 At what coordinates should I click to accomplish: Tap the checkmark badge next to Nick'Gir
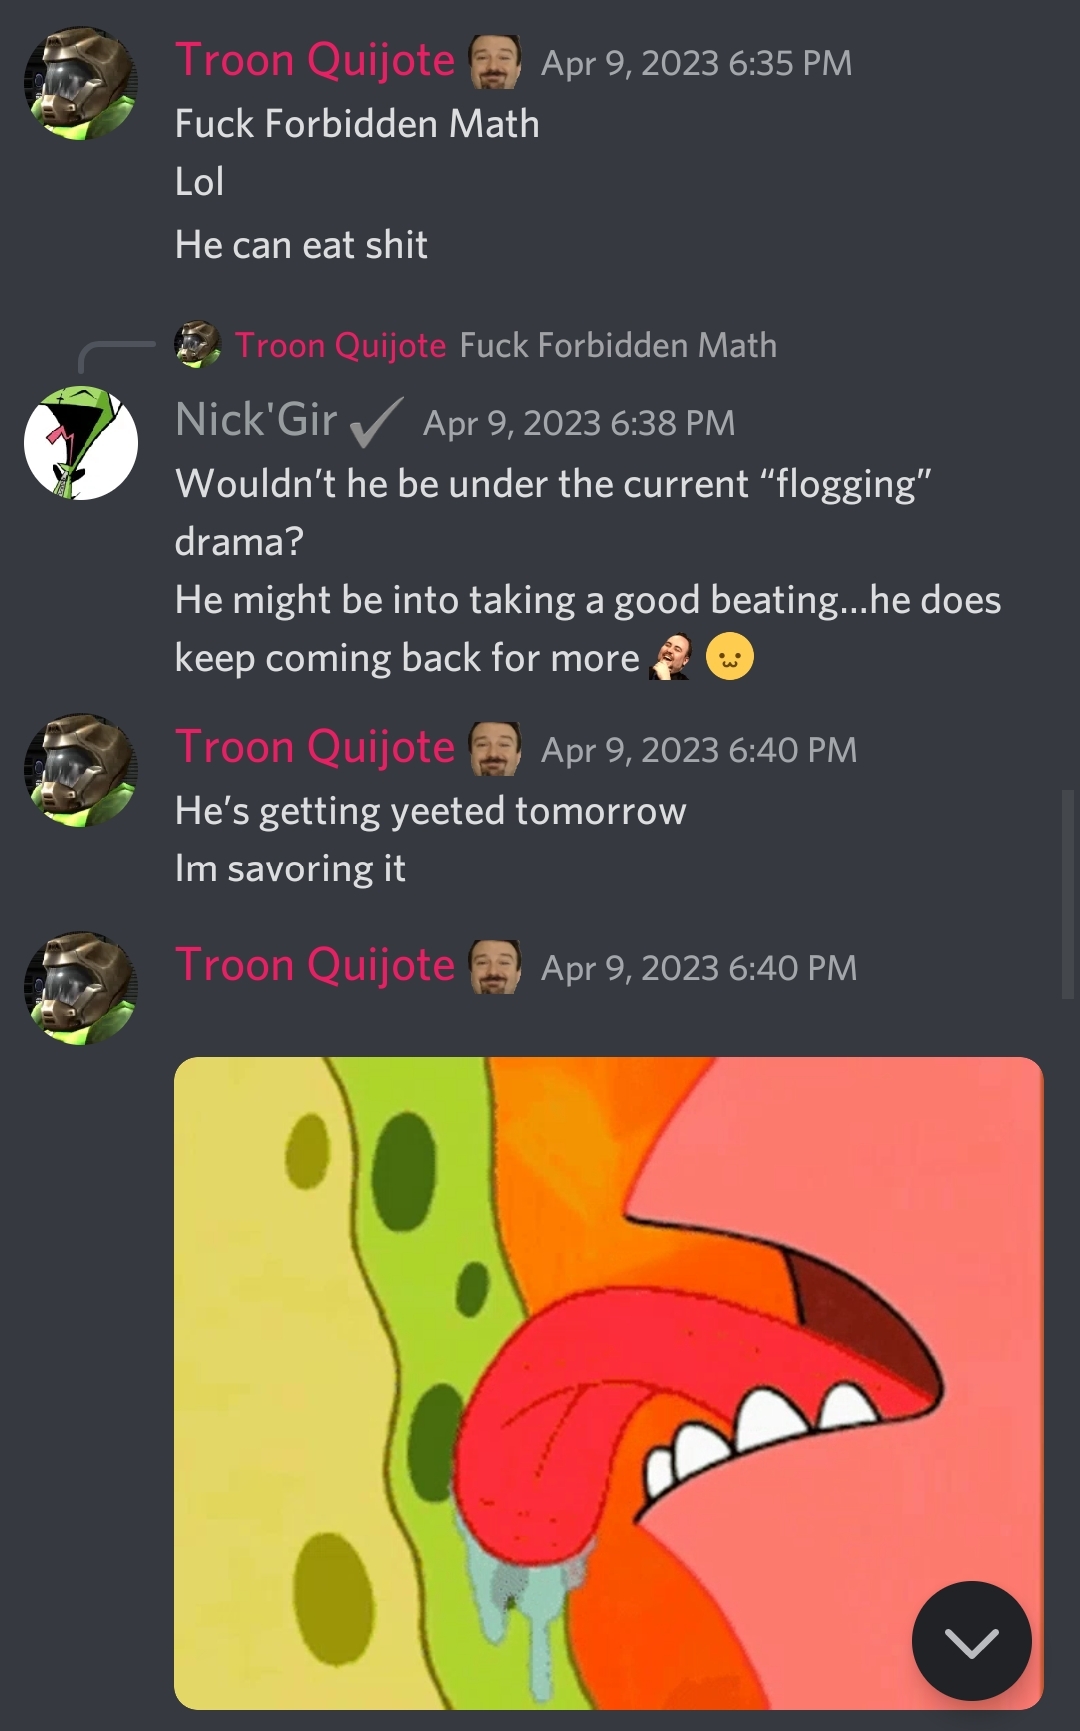point(377,422)
